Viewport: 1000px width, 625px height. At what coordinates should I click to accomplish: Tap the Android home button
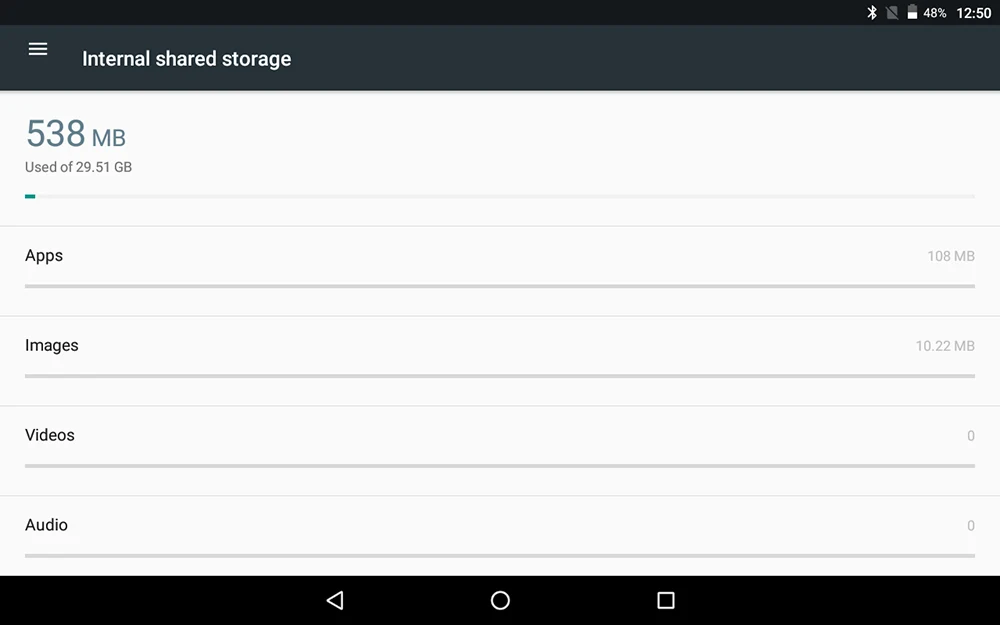click(500, 600)
